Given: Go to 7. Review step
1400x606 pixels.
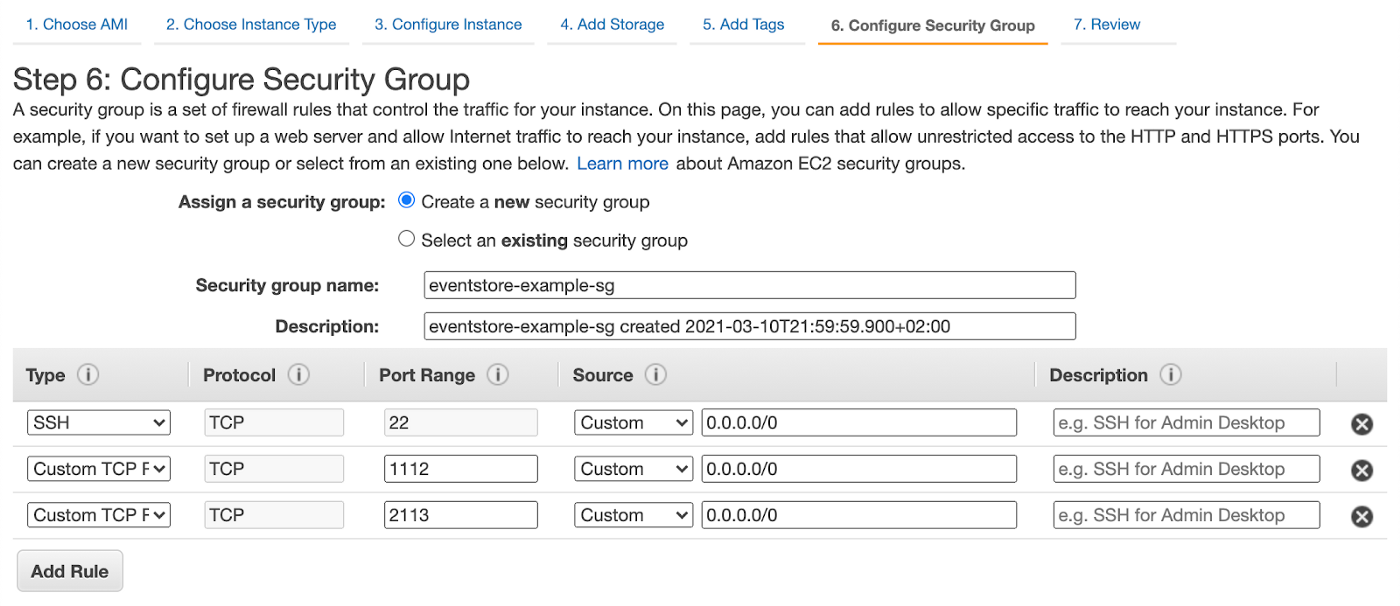Looking at the screenshot, I should point(1107,25).
